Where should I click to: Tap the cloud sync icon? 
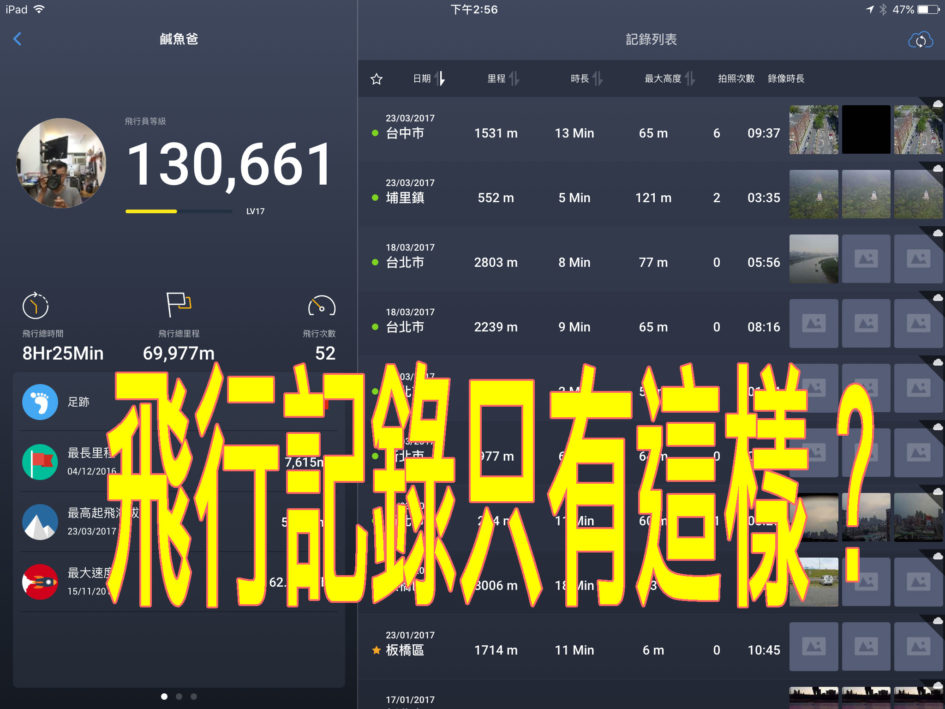tap(920, 40)
